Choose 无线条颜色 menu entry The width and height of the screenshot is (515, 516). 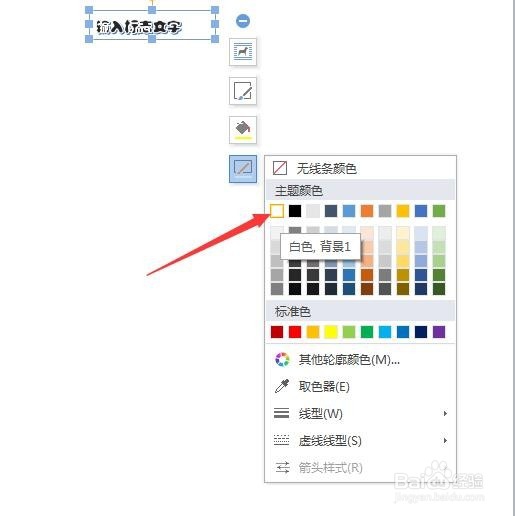[x=361, y=168]
